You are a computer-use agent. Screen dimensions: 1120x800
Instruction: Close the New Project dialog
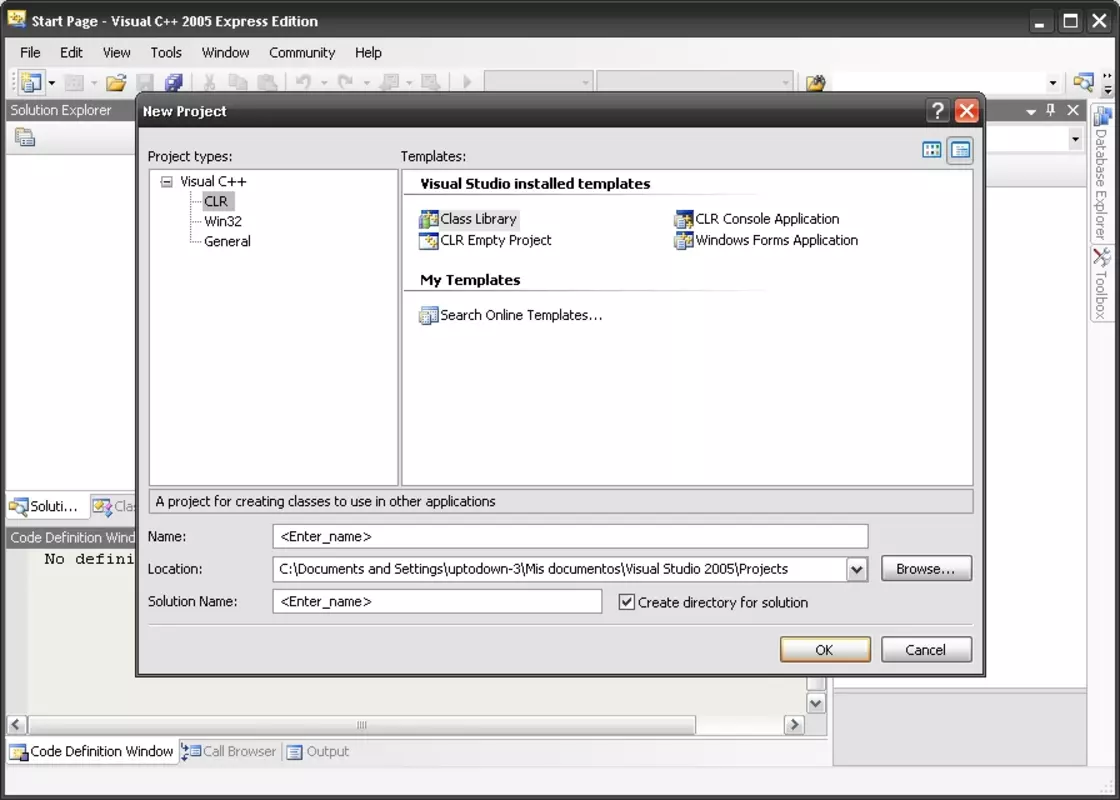click(966, 111)
